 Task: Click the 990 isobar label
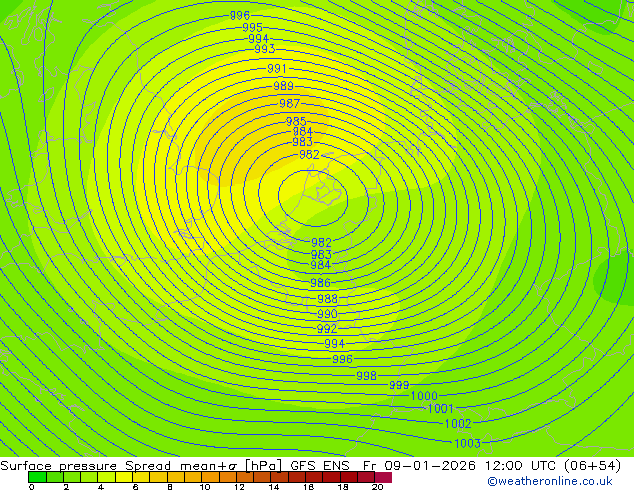(x=327, y=314)
